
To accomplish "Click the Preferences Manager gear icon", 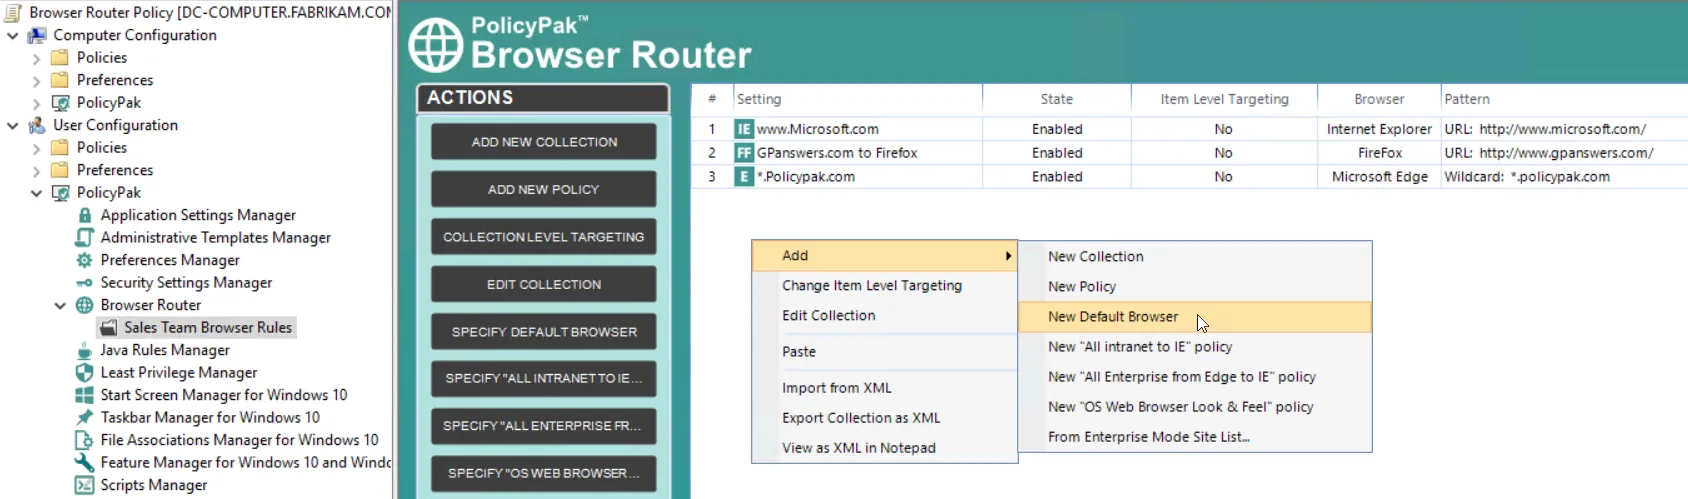I will pyautogui.click(x=85, y=260).
